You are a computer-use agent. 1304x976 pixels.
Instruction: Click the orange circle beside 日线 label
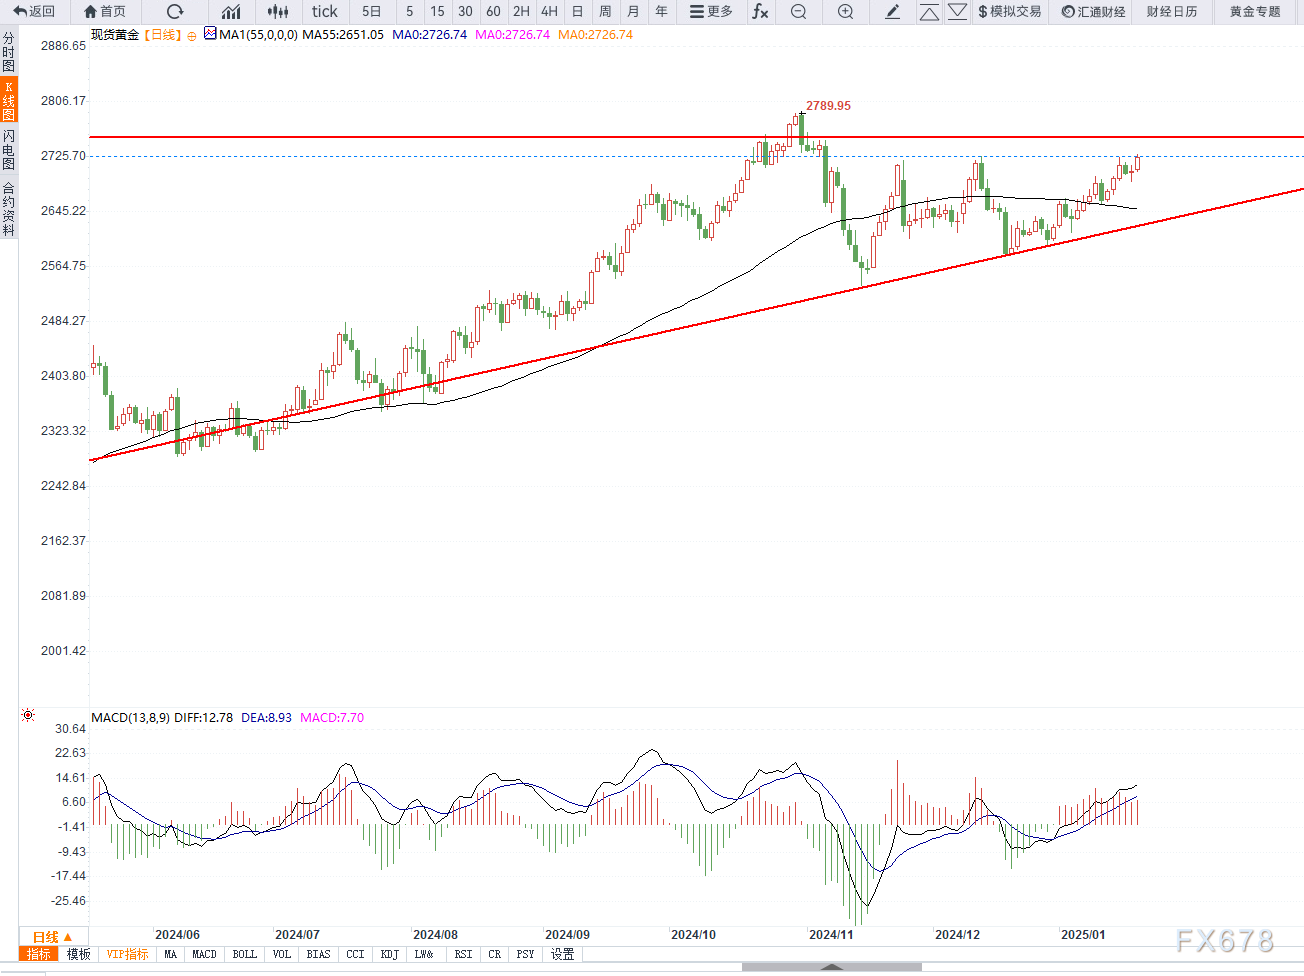point(192,36)
